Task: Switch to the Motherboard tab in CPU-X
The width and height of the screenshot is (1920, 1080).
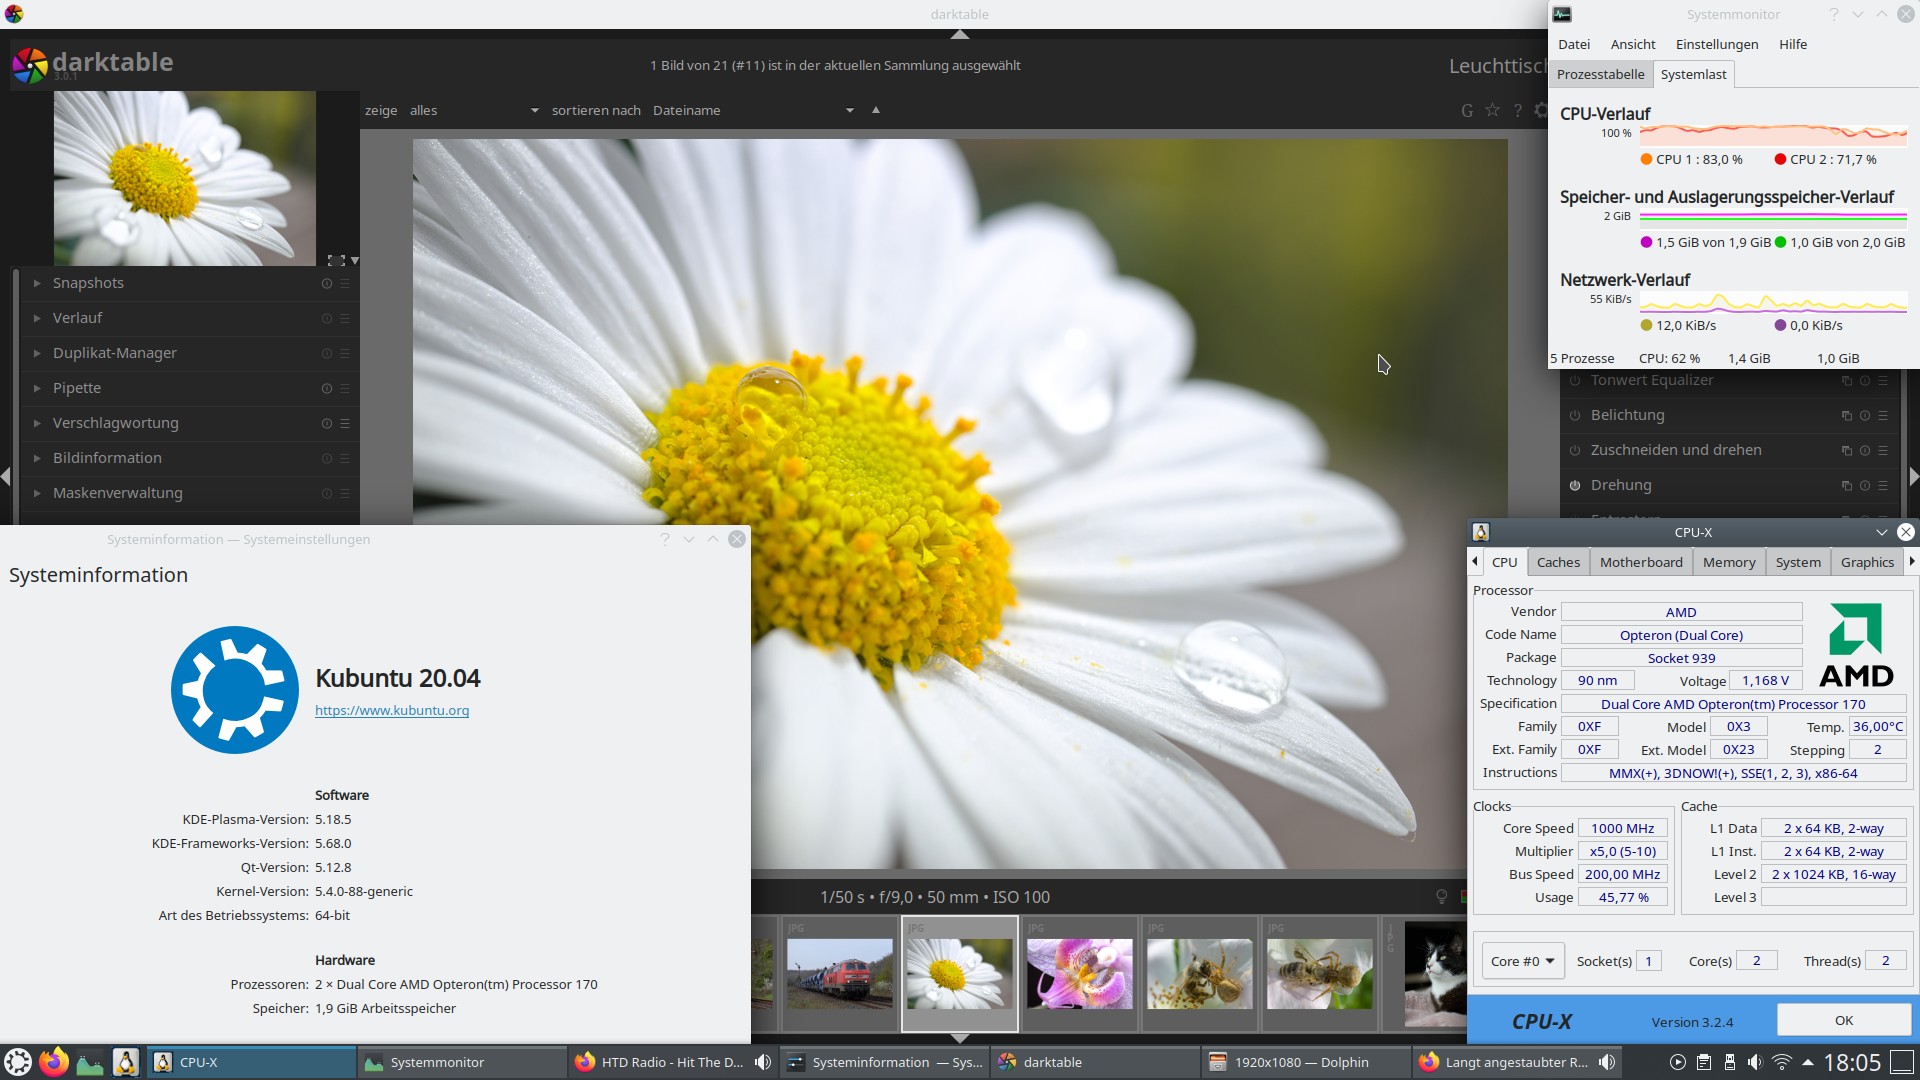Action: (1640, 562)
